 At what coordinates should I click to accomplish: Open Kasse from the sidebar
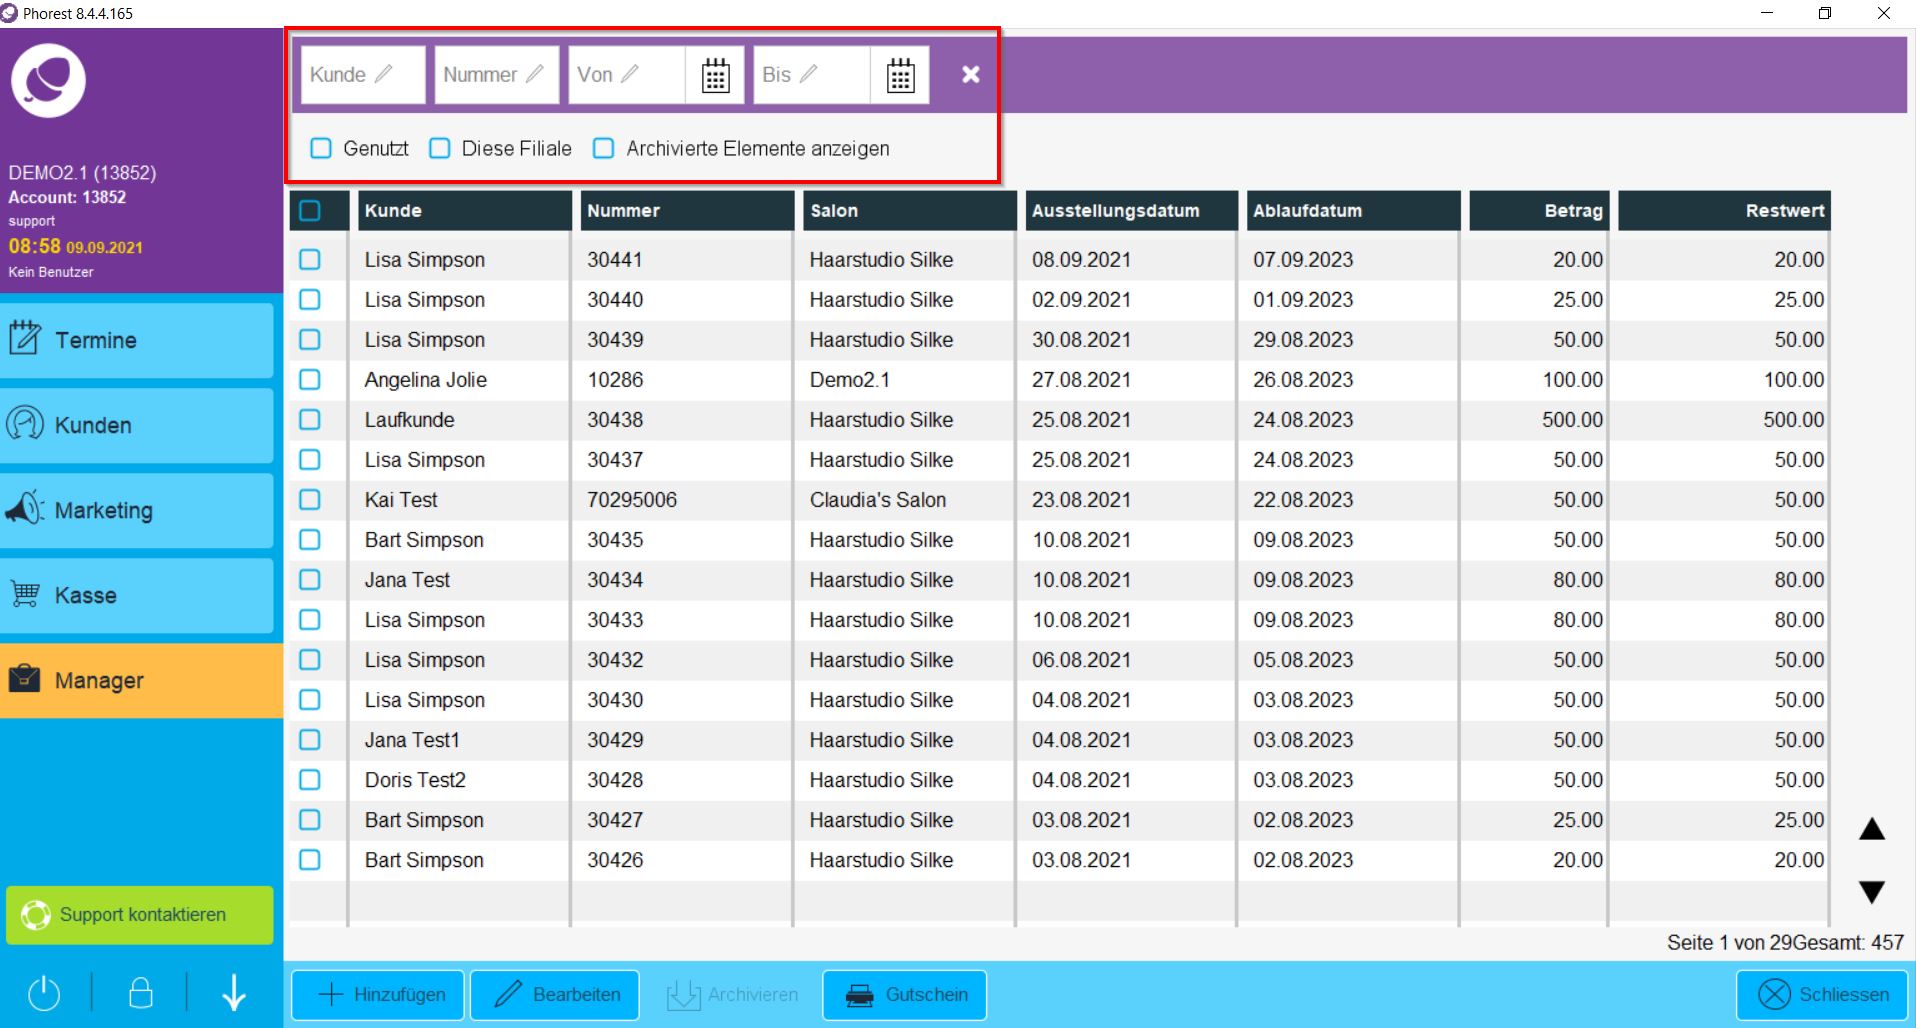[x=137, y=595]
